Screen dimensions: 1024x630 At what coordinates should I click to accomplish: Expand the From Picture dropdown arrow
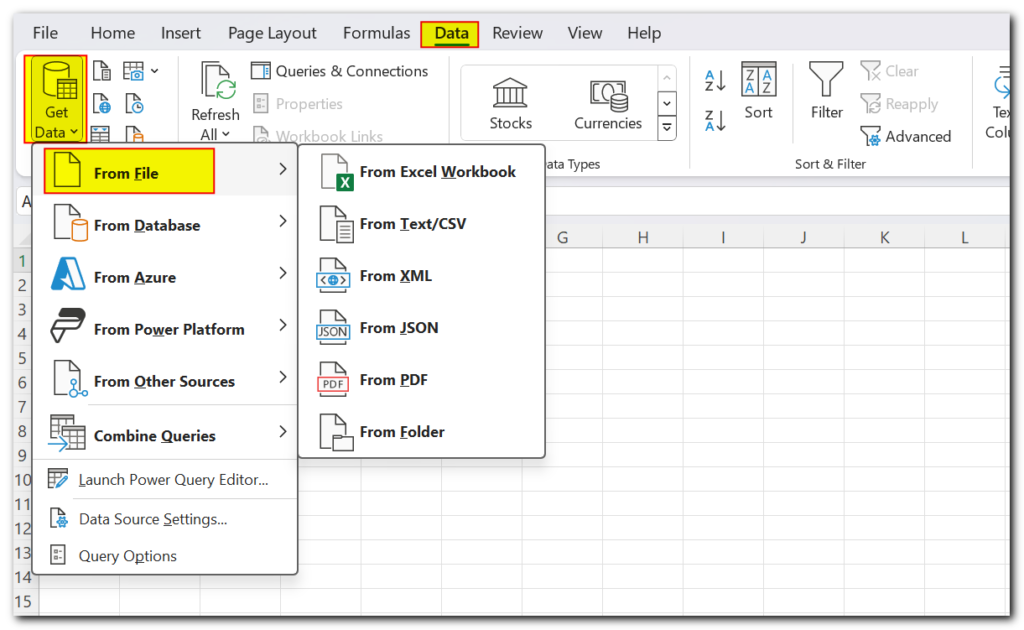[x=155, y=71]
